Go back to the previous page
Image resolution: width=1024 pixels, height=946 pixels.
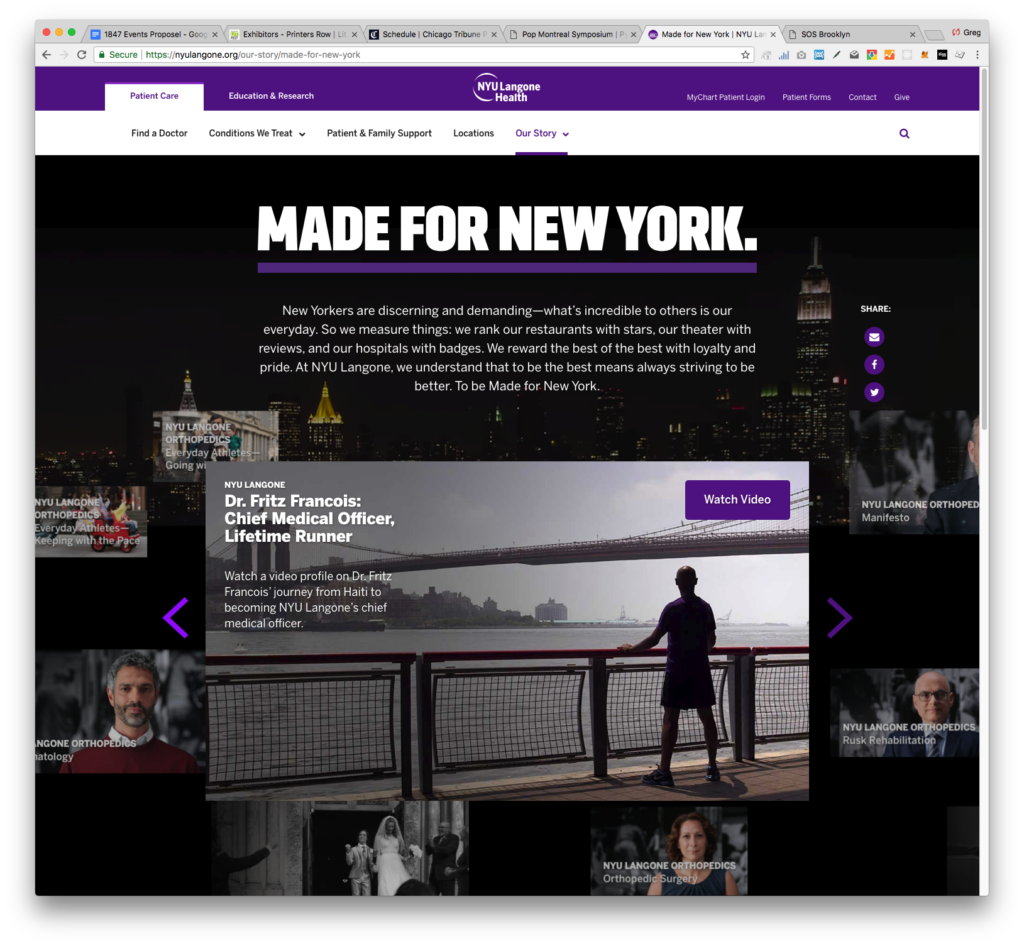point(46,55)
